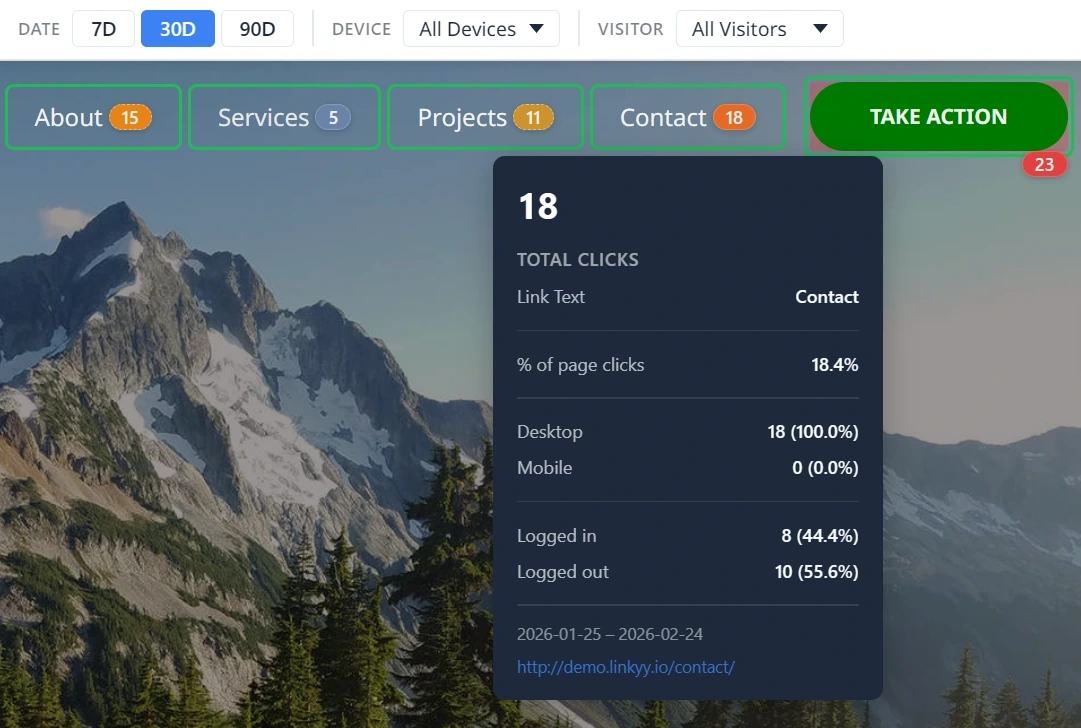Click the All Visitors dropdown arrow

[820, 29]
